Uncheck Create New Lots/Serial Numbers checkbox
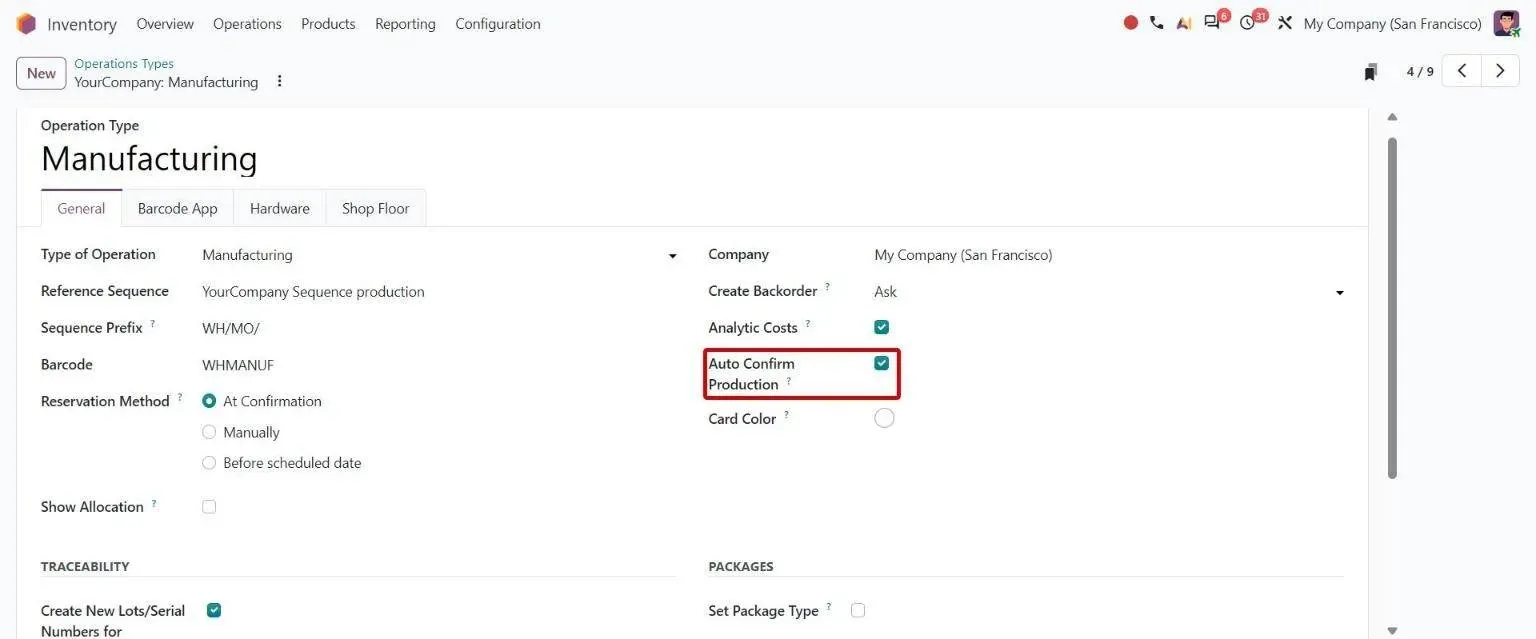This screenshot has width=1536, height=639. 214,610
